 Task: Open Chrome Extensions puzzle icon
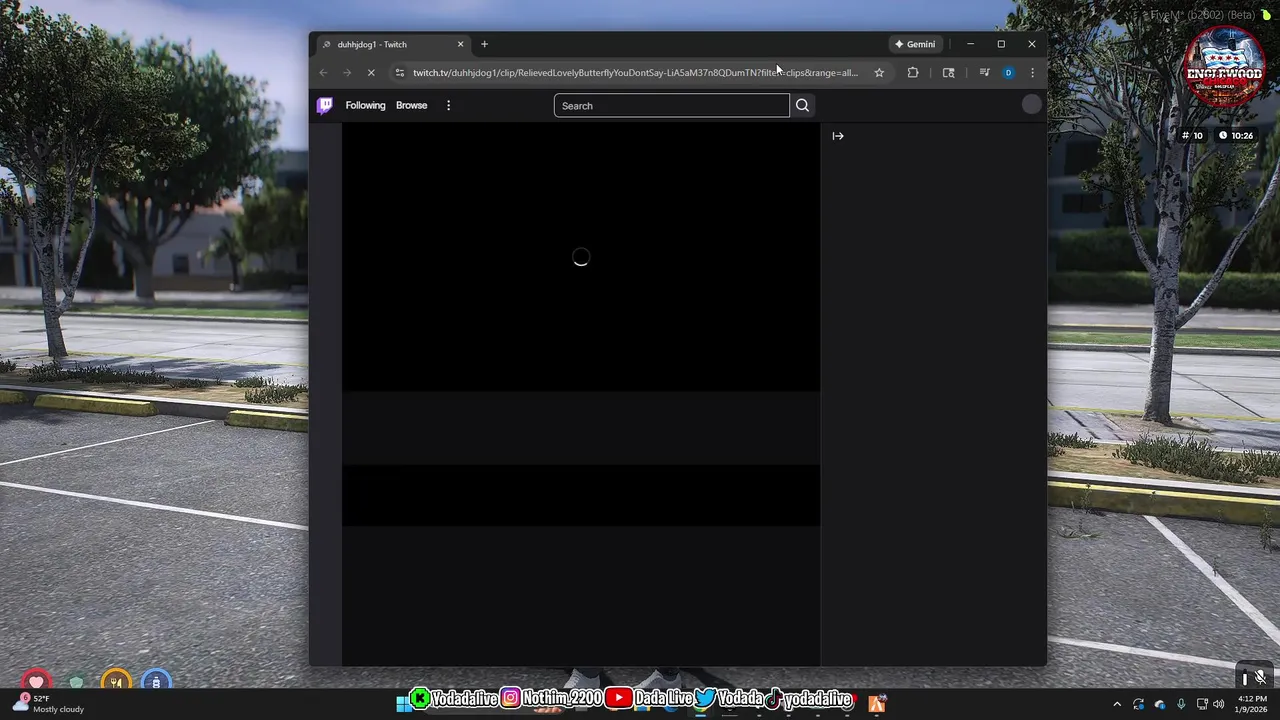[x=913, y=72]
